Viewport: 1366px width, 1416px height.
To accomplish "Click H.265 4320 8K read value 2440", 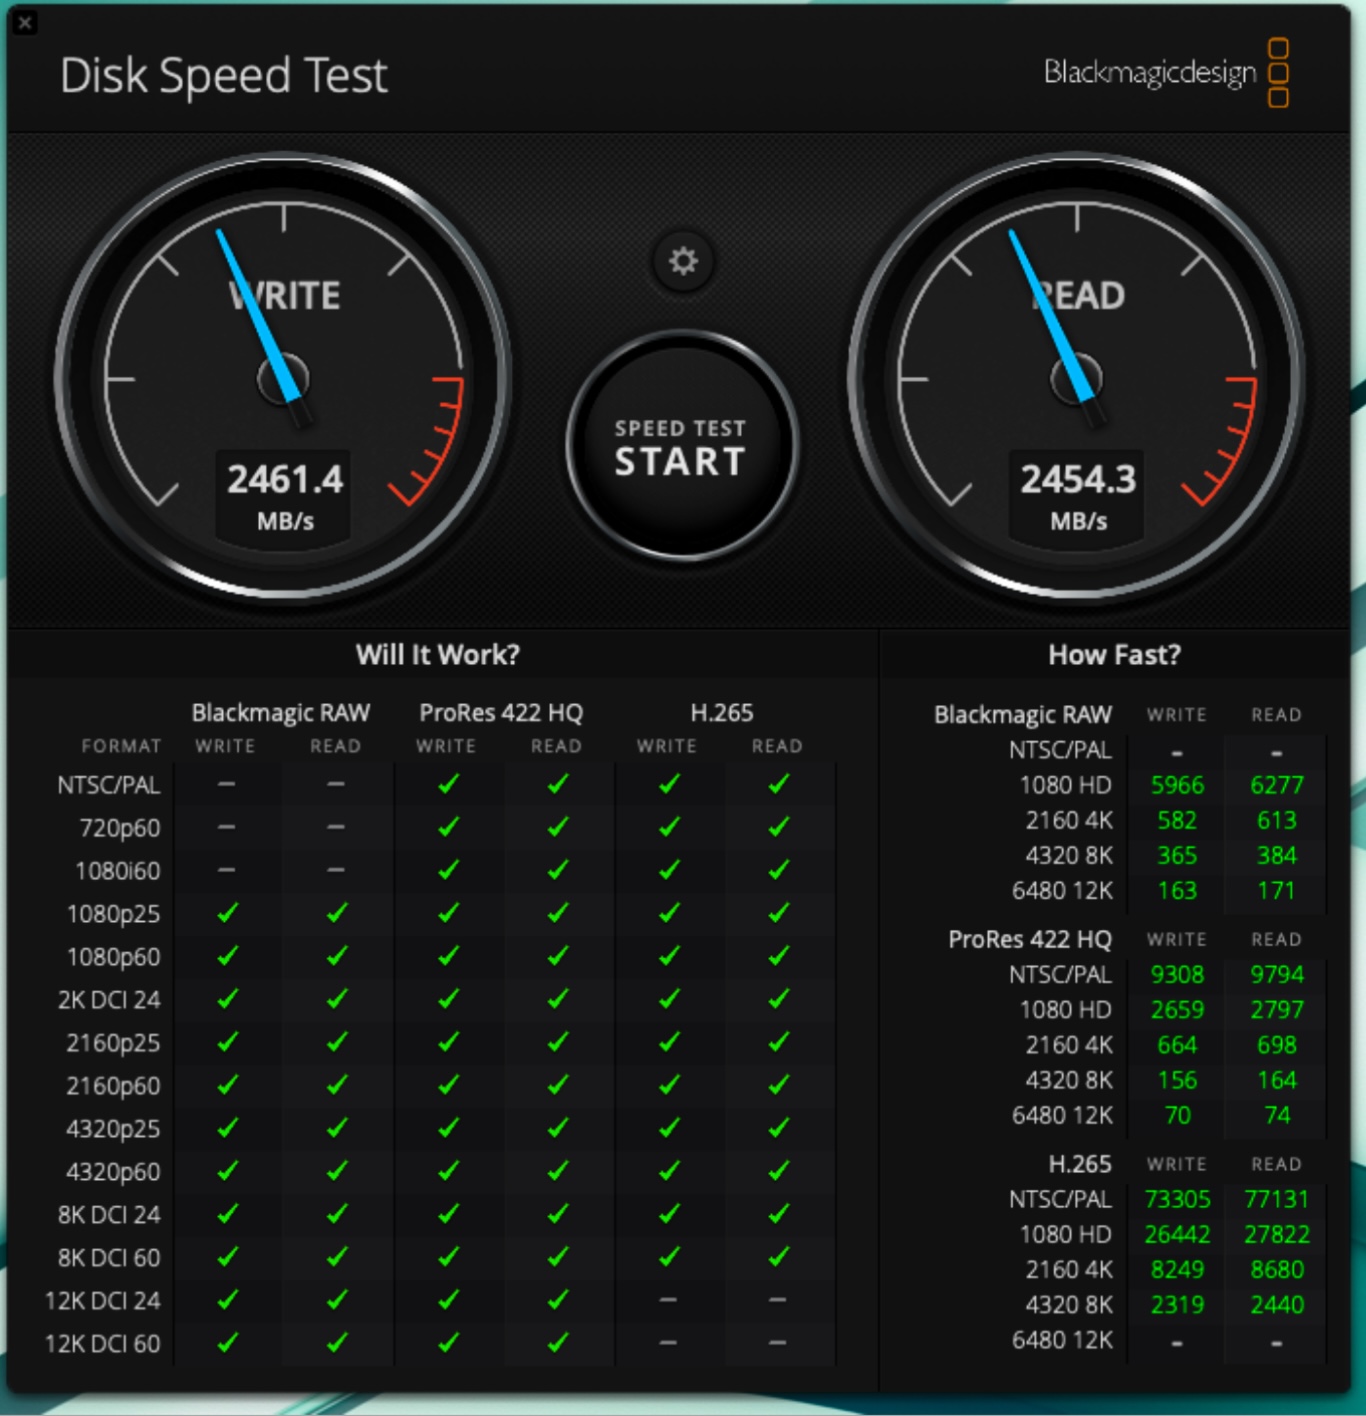I will pyautogui.click(x=1277, y=1304).
